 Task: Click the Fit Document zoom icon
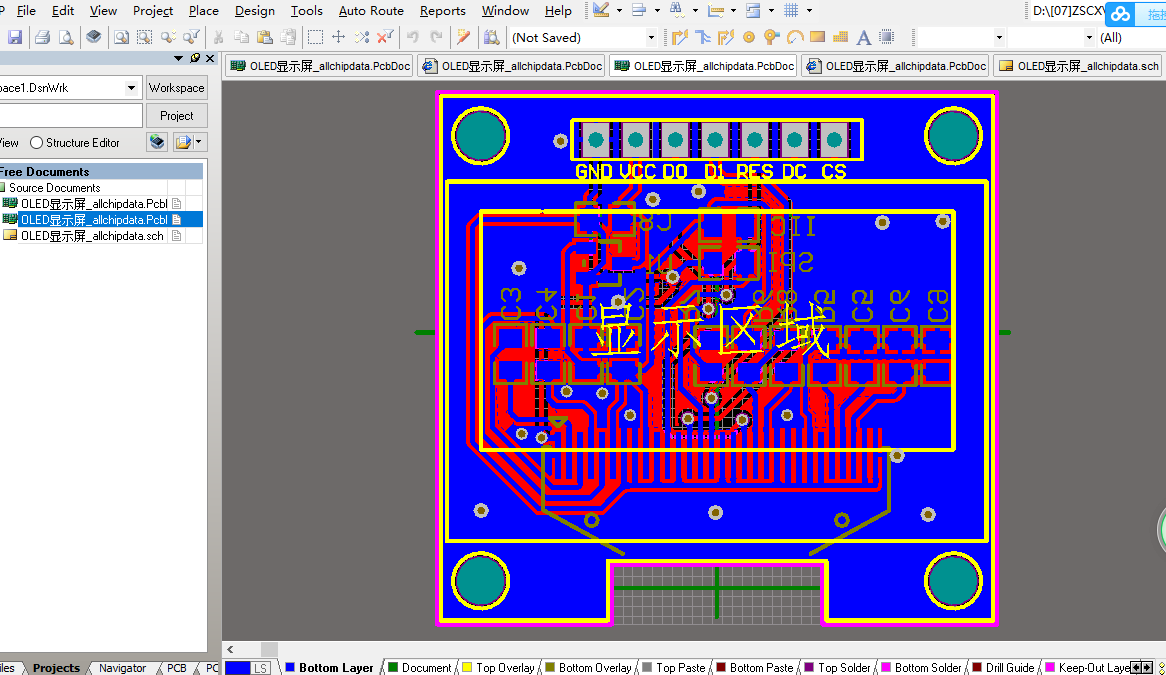click(121, 37)
